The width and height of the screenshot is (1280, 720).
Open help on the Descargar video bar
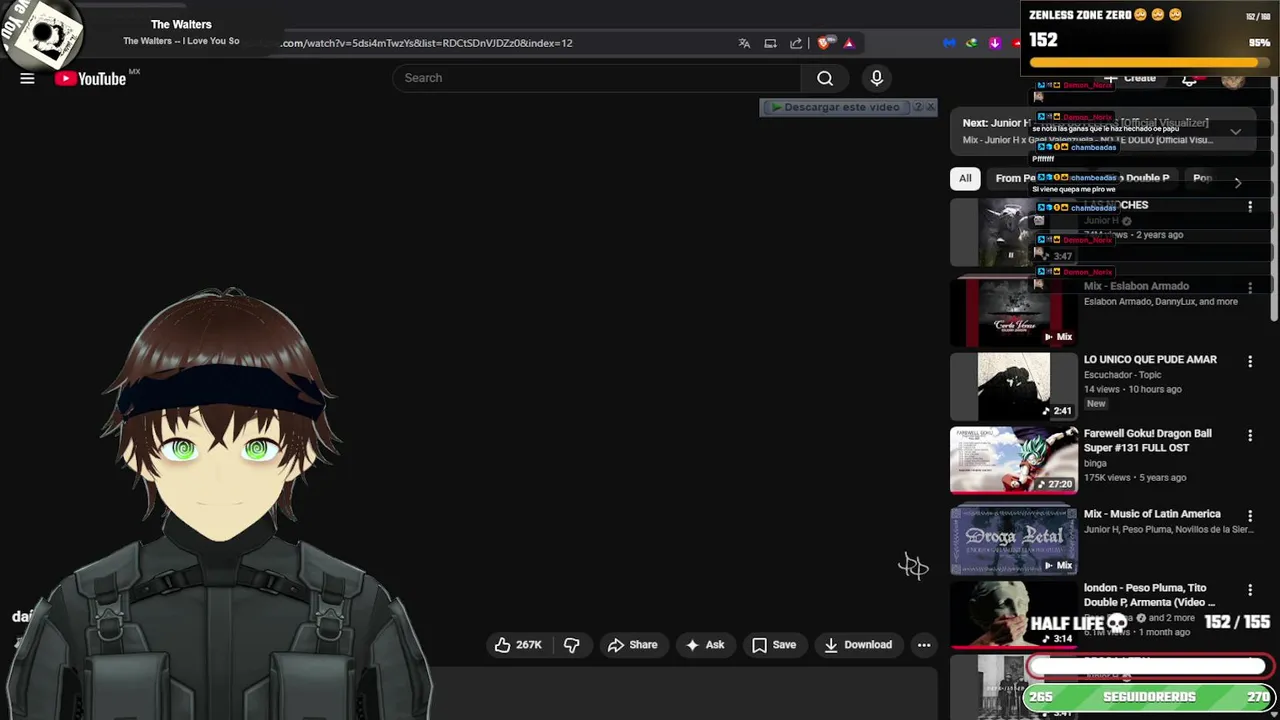[918, 107]
